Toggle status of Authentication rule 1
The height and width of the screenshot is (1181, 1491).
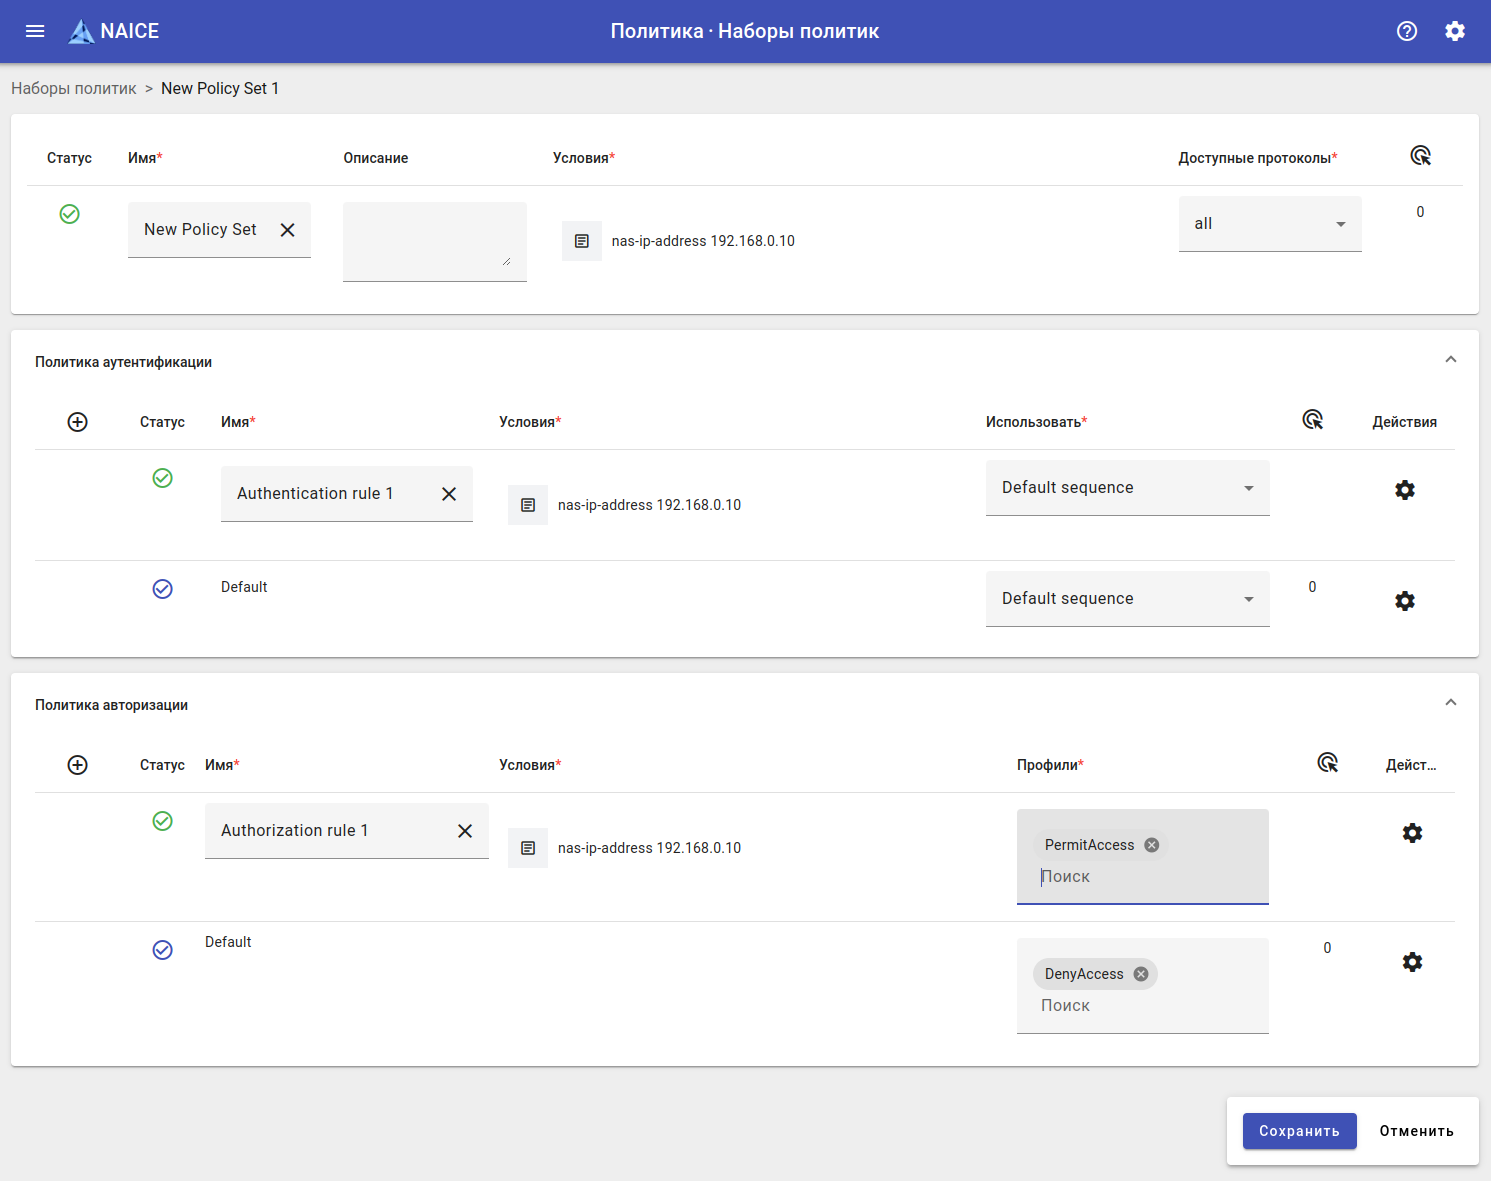point(162,478)
